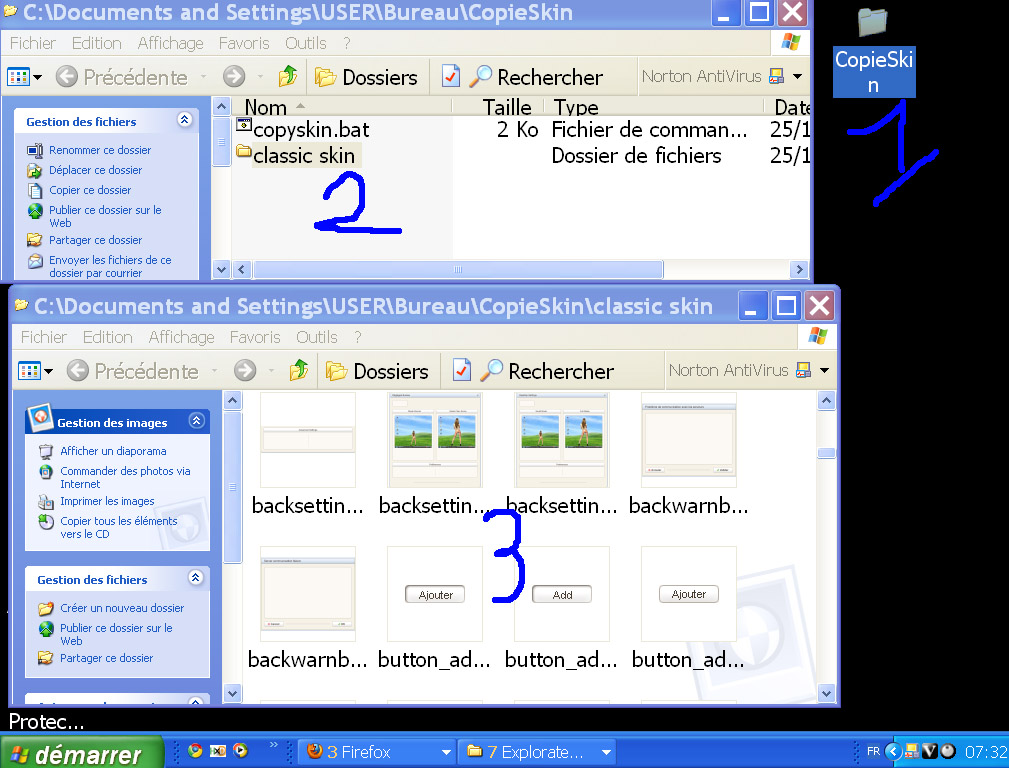Viewport: 1009px width, 768px height.
Task: Select the copyskin.bat file
Action: coord(303,129)
